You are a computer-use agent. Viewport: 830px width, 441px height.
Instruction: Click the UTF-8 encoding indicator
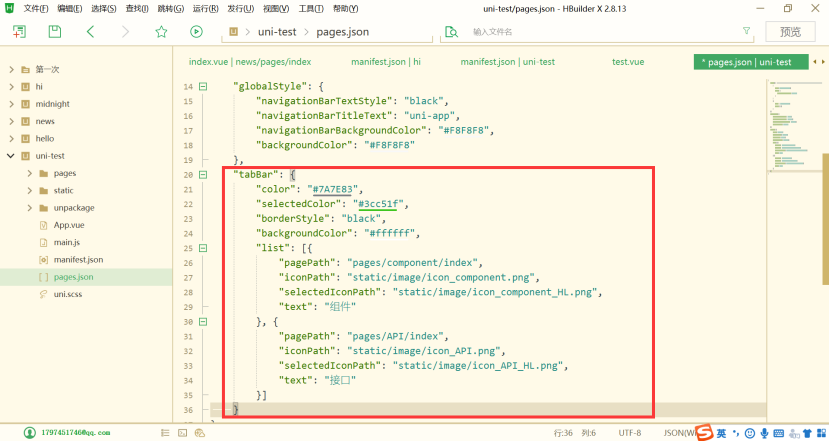pyautogui.click(x=630, y=433)
